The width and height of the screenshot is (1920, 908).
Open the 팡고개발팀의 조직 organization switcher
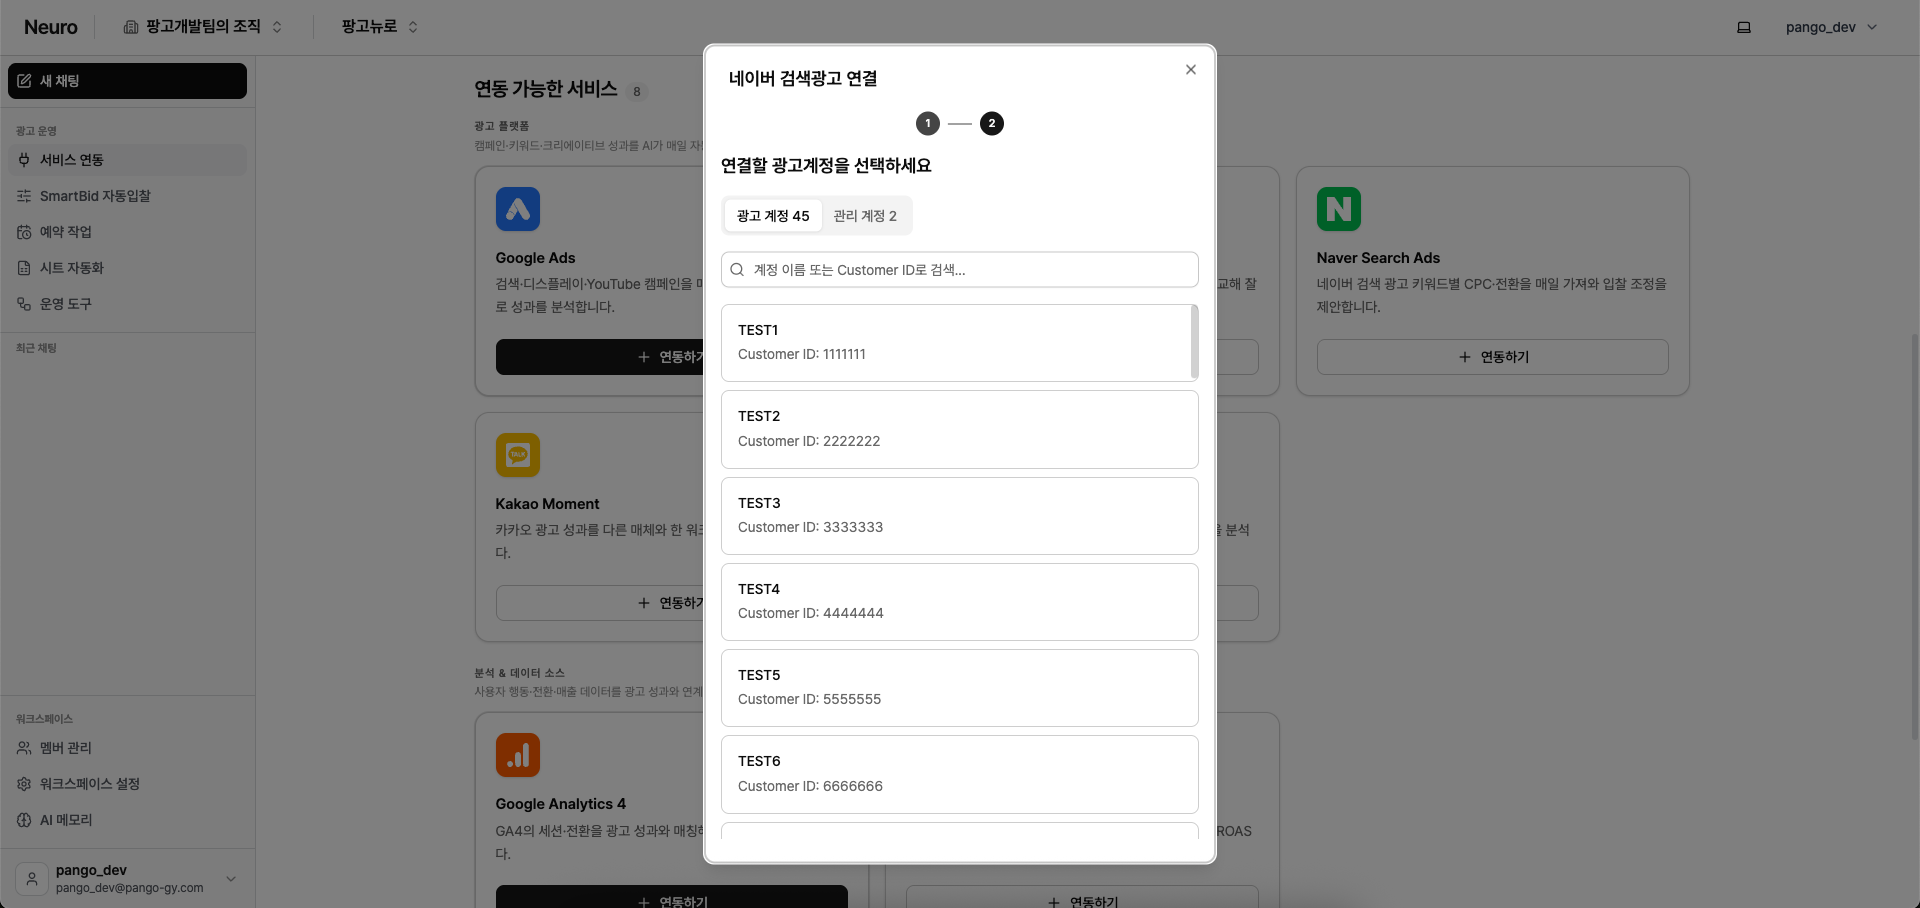tap(203, 27)
